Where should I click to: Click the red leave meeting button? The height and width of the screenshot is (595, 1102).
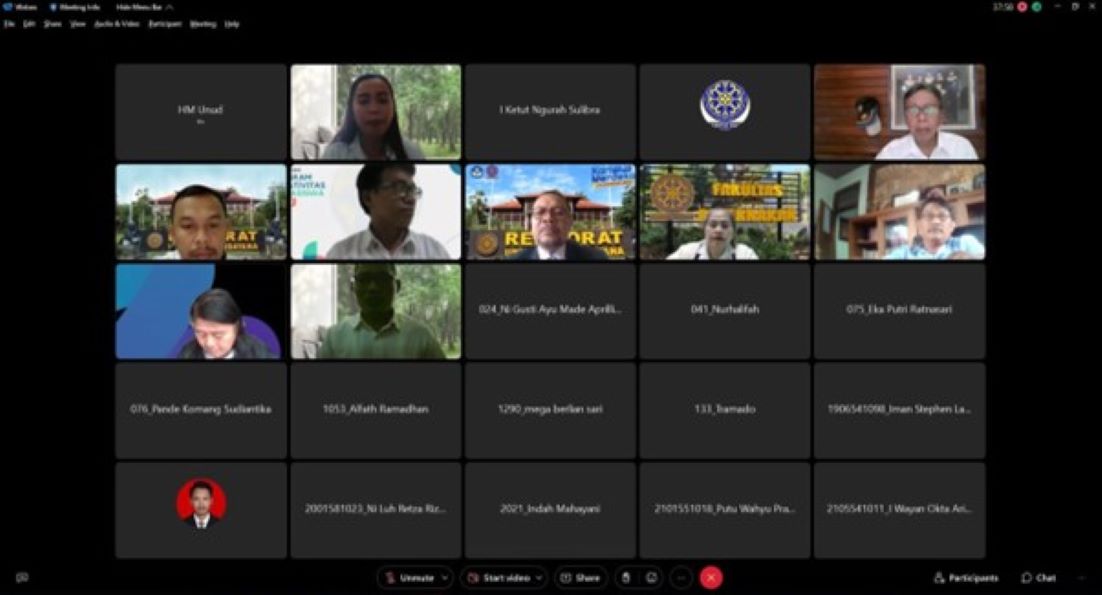[x=711, y=578]
